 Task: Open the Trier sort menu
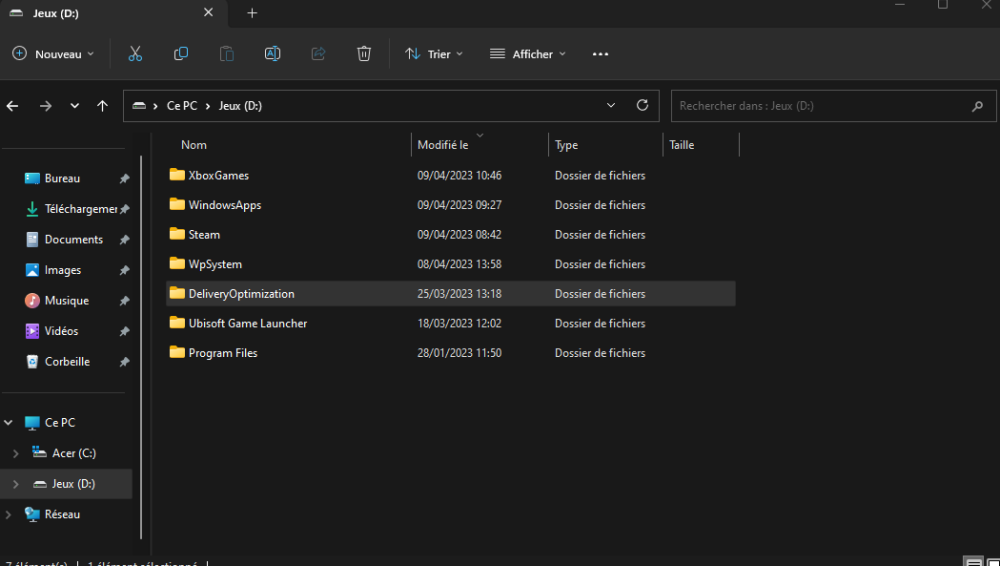coord(434,54)
